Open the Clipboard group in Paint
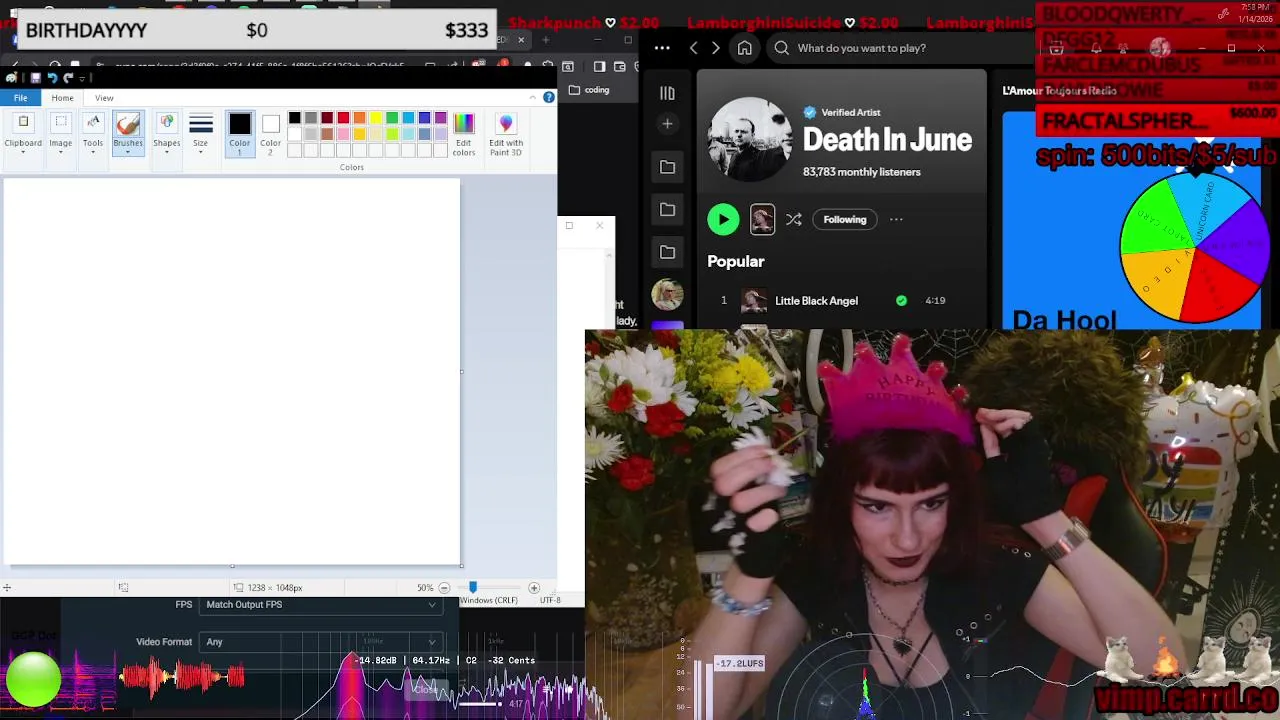 click(23, 132)
